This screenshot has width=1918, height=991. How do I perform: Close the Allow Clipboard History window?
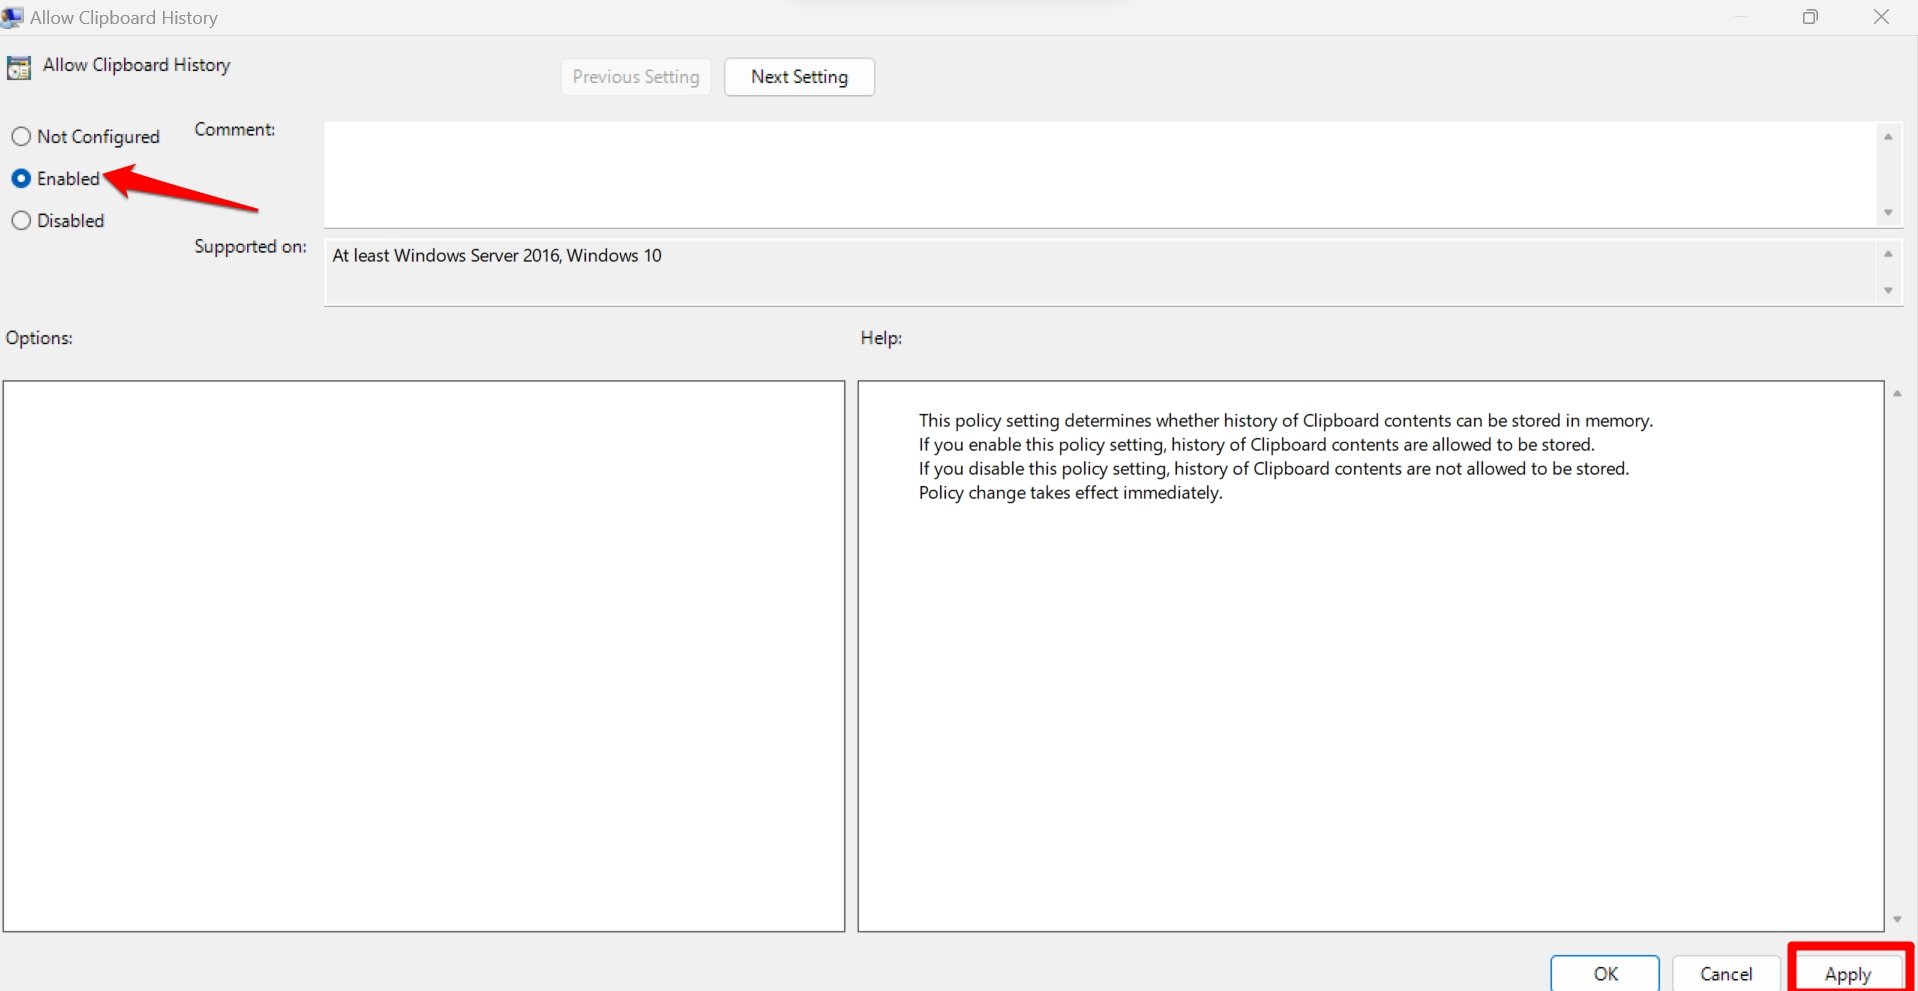click(x=1881, y=17)
